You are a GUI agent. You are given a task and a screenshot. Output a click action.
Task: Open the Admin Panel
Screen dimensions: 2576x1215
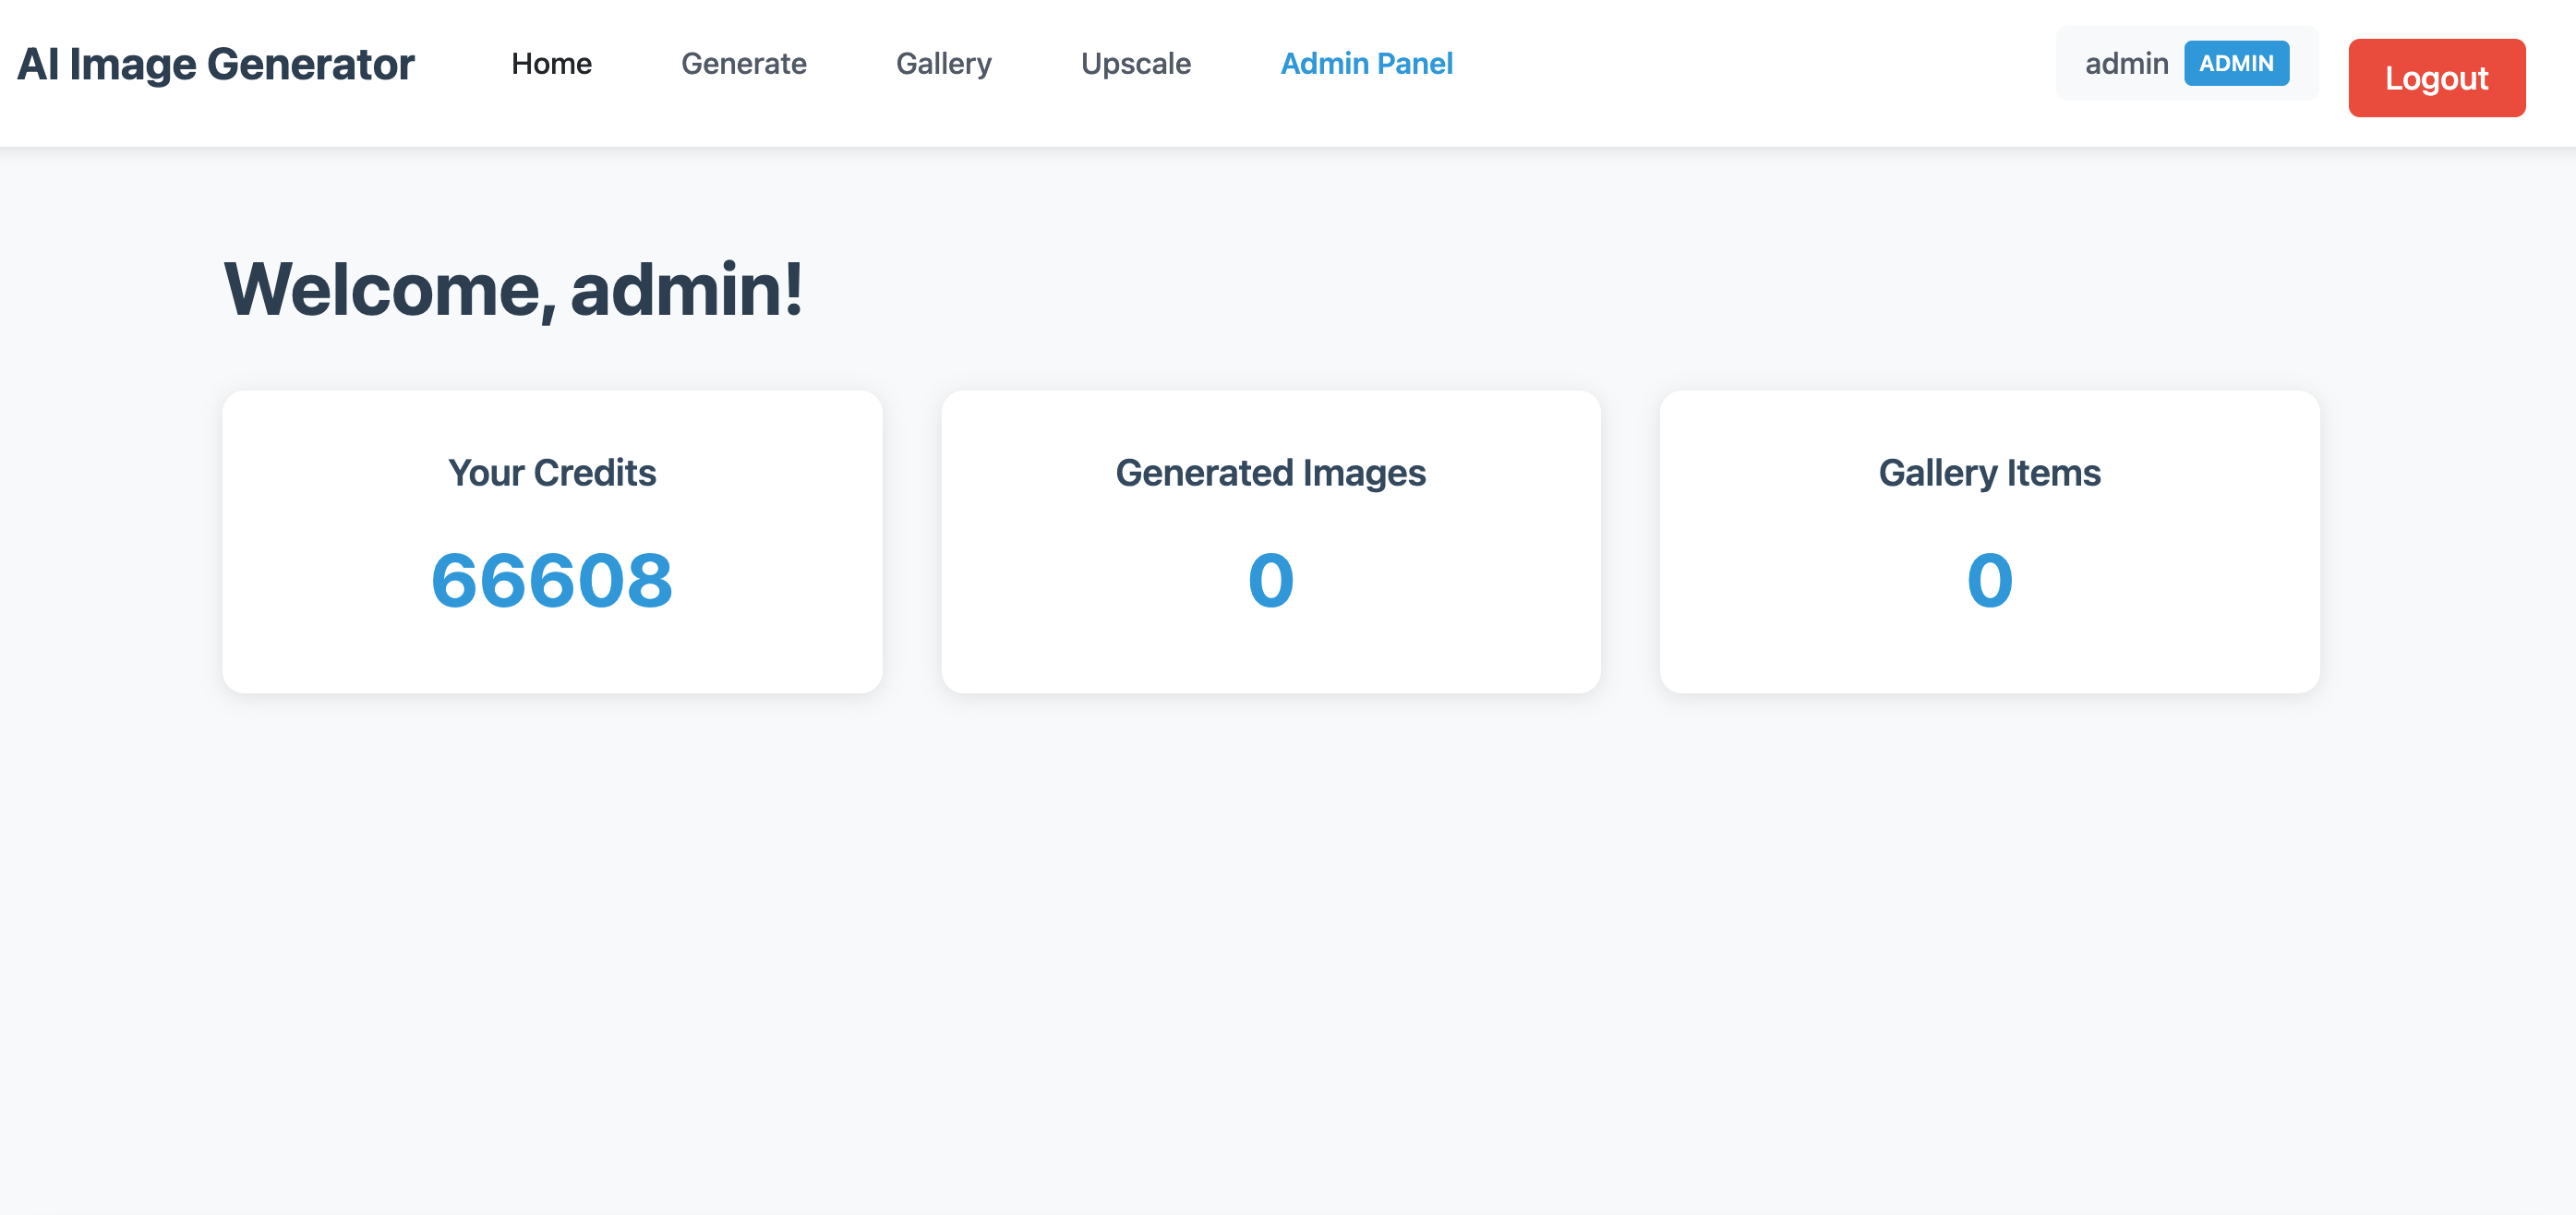[1367, 63]
